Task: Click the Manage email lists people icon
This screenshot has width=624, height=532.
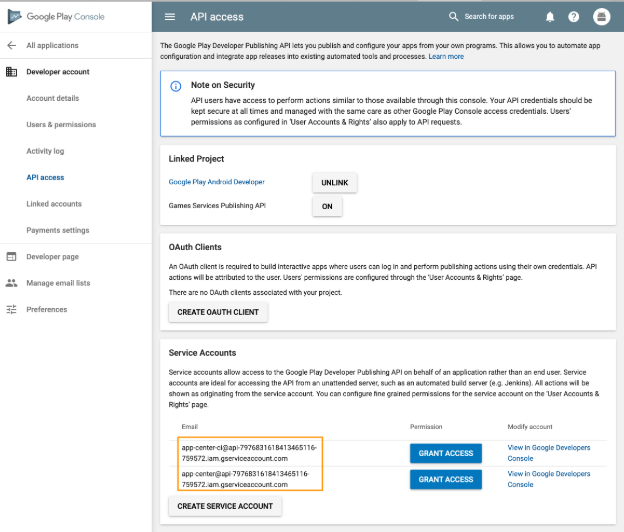Action: [12, 283]
